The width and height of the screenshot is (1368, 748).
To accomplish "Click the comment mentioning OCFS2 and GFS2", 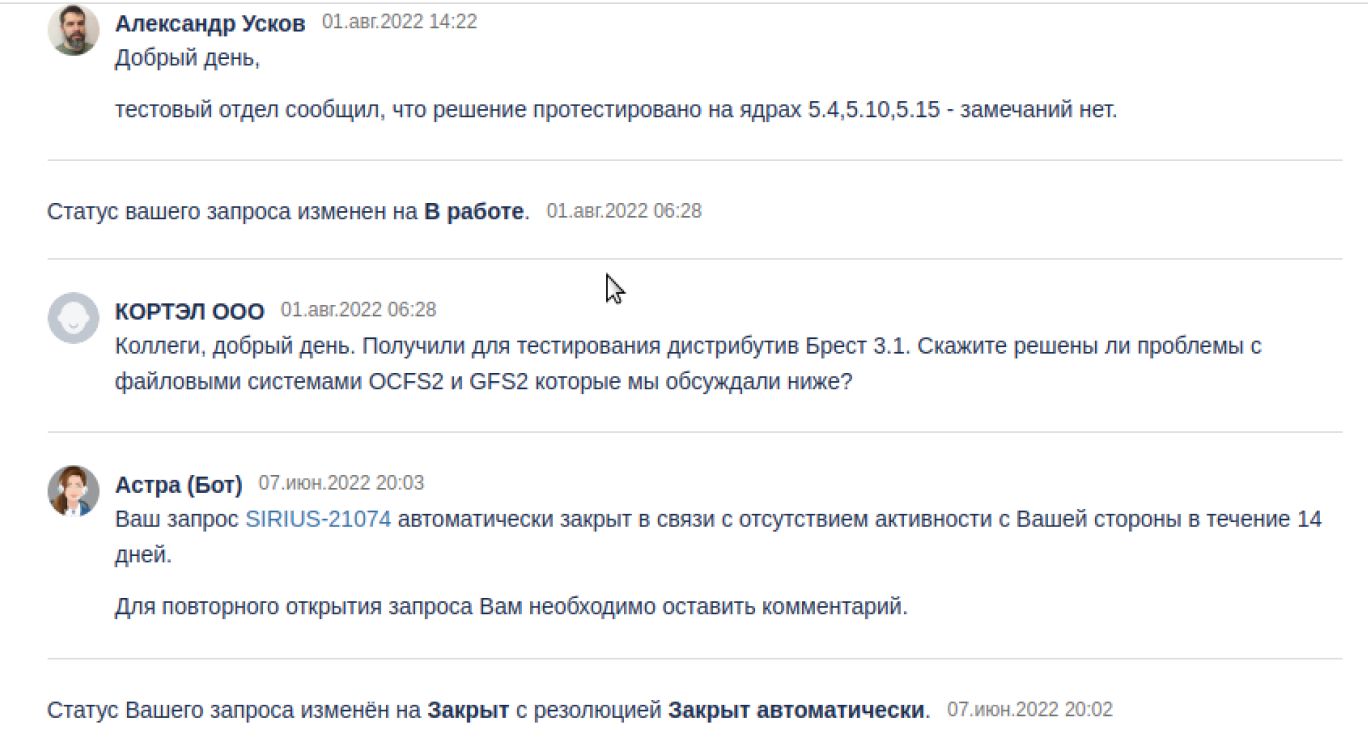I will pos(687,364).
